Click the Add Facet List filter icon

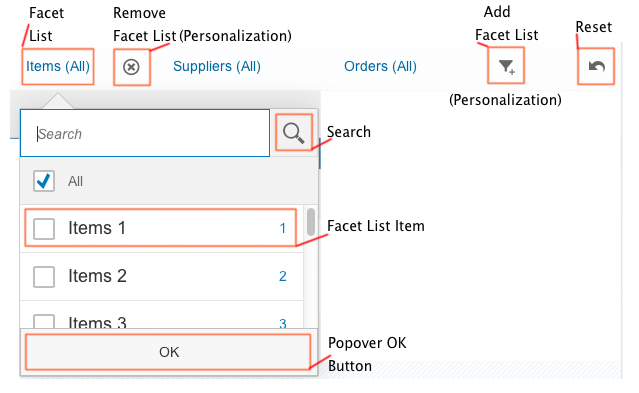(507, 66)
